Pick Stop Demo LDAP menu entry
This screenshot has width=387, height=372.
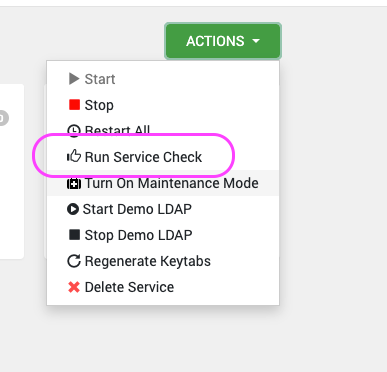click(x=163, y=235)
